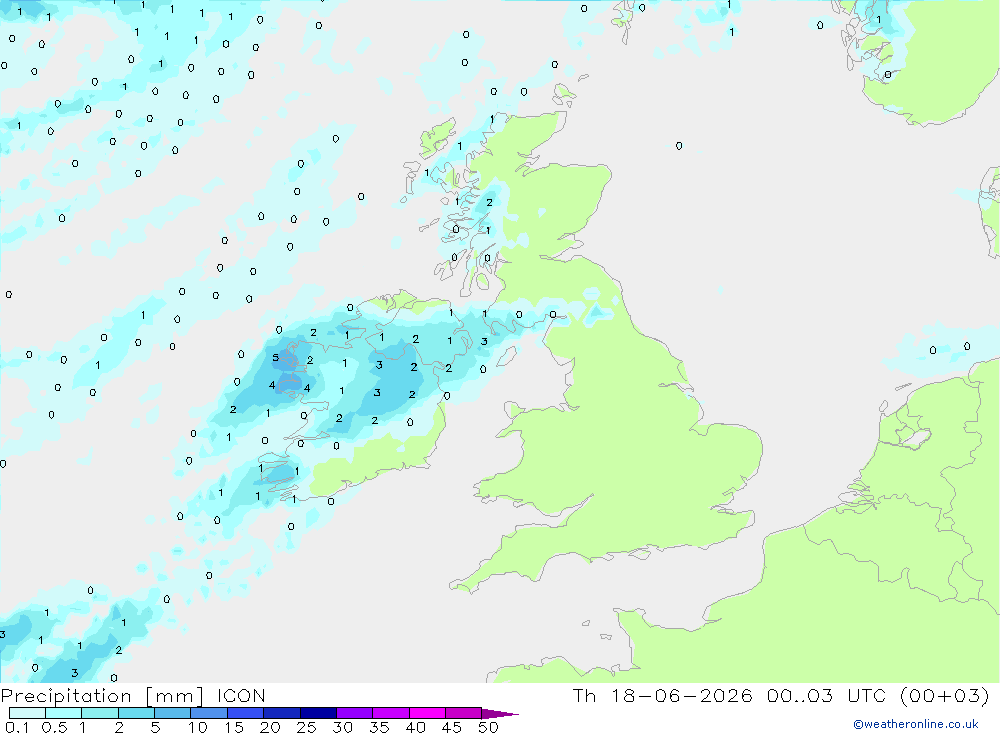Click the '10' legend scale label
1000x733 pixels.
click(198, 727)
